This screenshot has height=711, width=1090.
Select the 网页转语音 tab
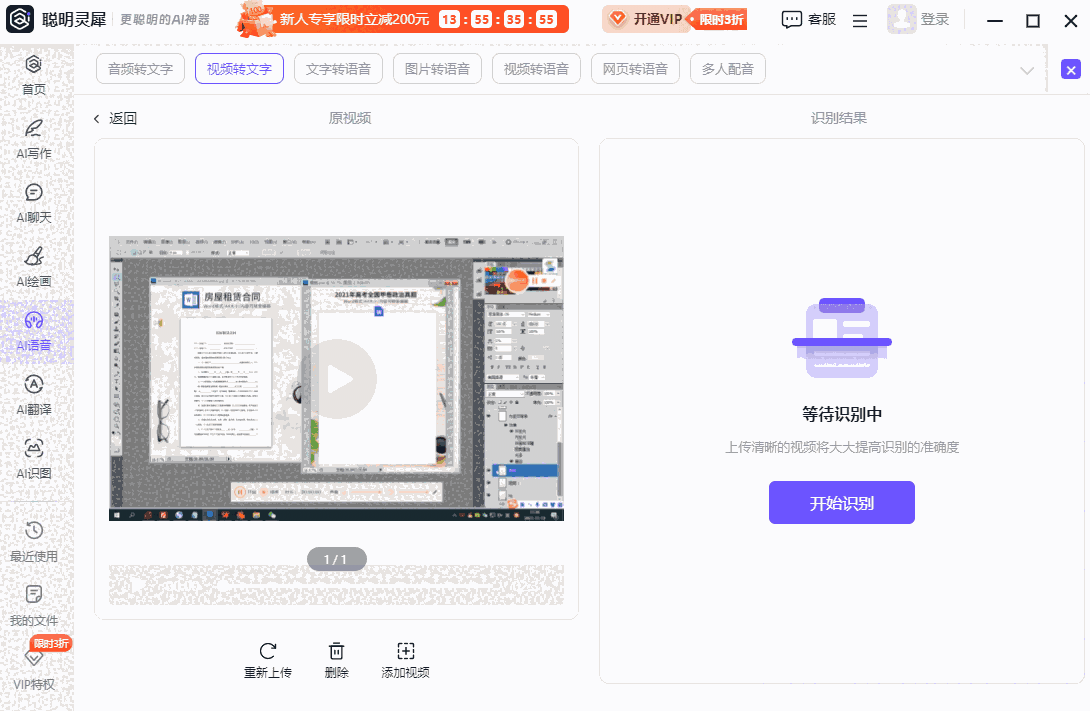coord(635,69)
